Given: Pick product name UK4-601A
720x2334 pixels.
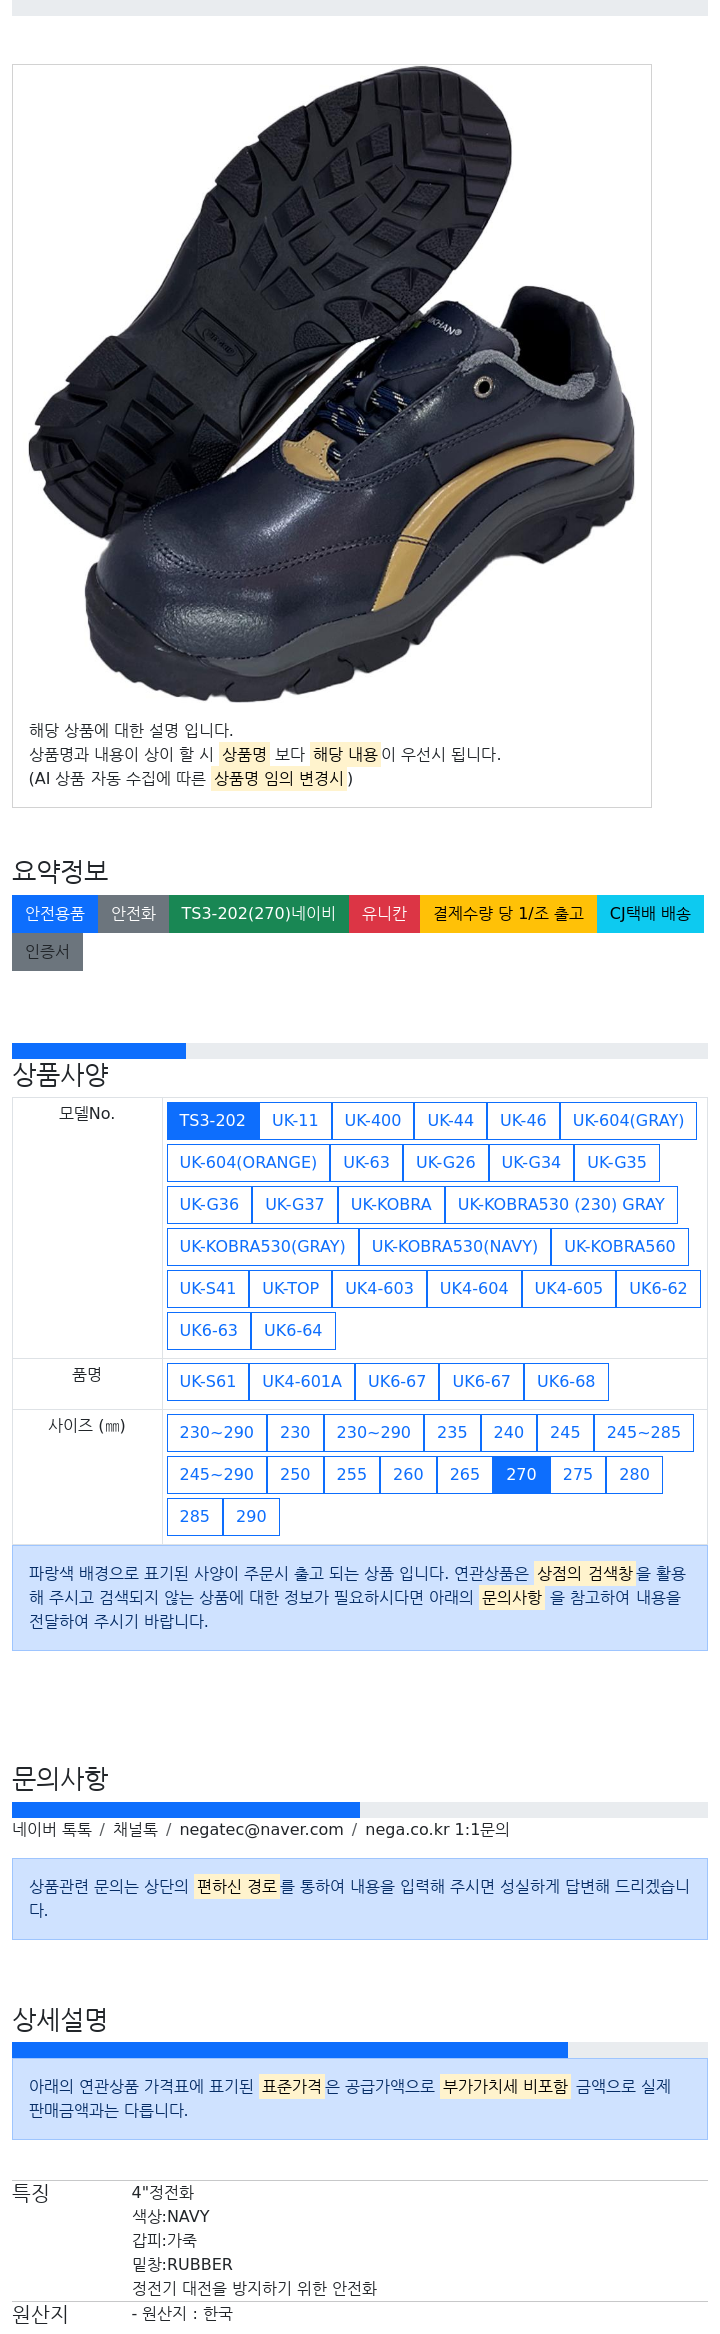Looking at the screenshot, I should (302, 1382).
